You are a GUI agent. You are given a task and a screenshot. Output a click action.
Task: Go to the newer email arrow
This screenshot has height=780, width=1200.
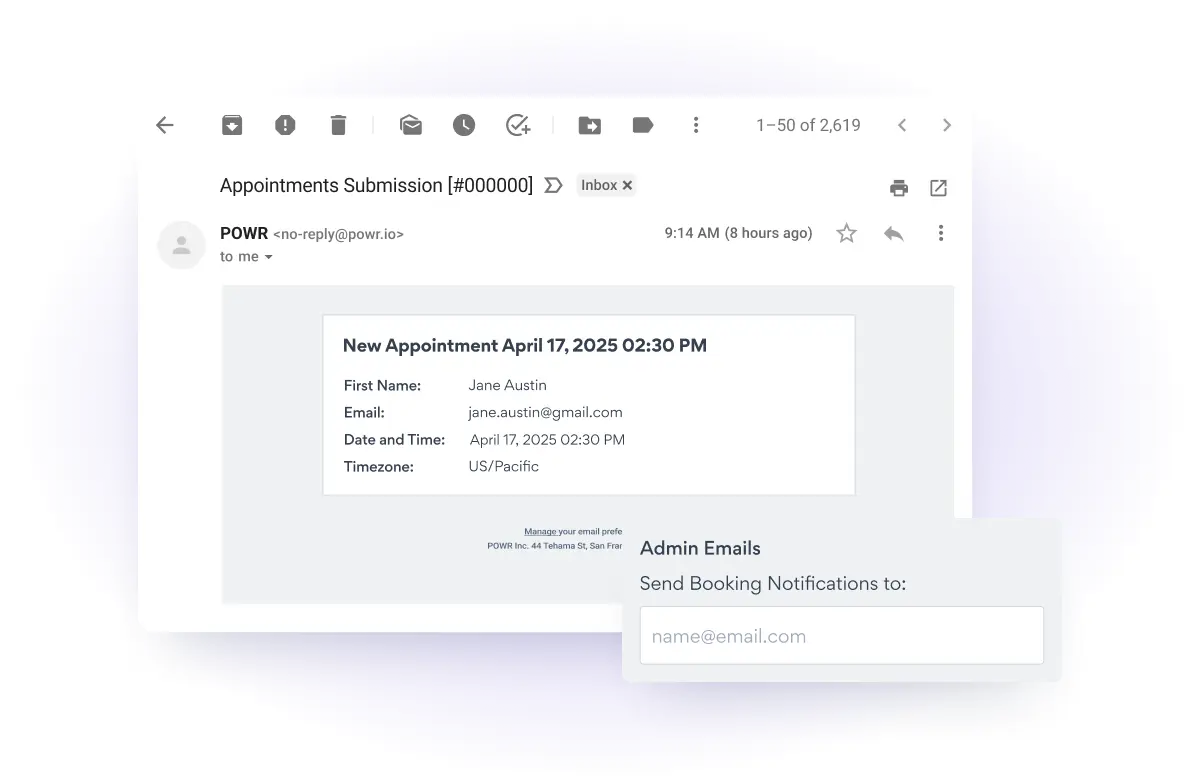click(x=902, y=125)
